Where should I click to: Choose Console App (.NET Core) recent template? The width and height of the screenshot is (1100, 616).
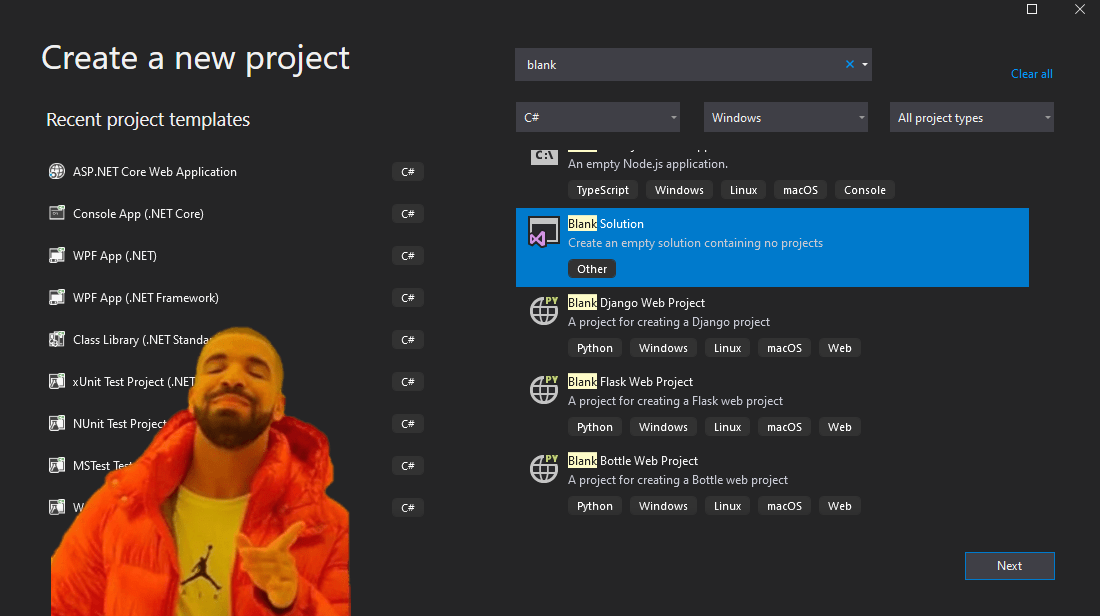(x=235, y=213)
